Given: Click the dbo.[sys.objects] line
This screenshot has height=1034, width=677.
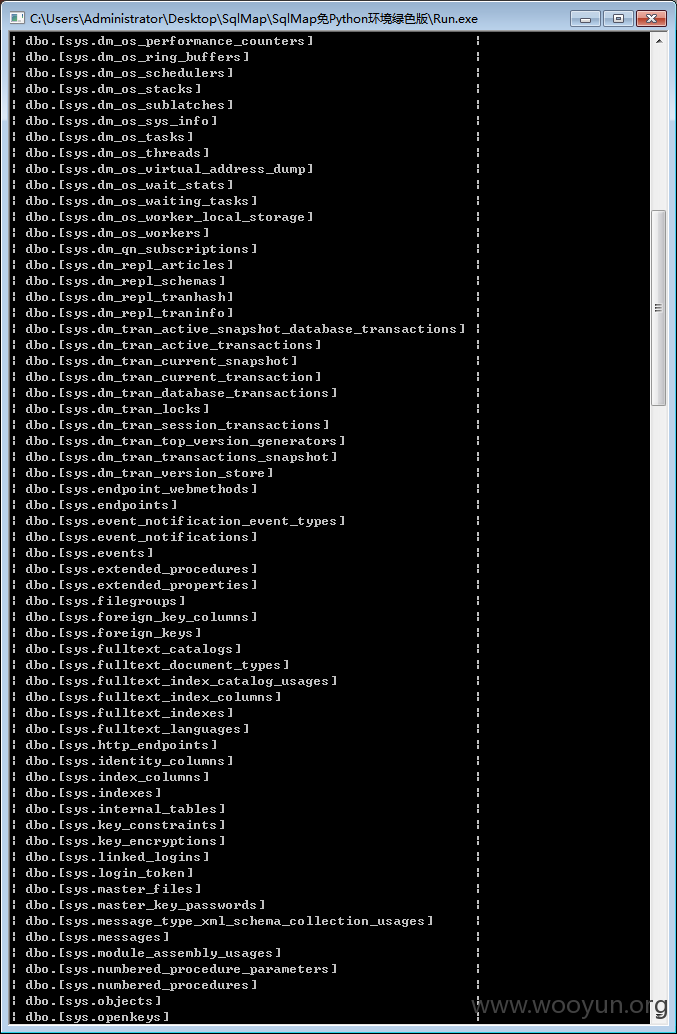Looking at the screenshot, I should click(94, 1001).
